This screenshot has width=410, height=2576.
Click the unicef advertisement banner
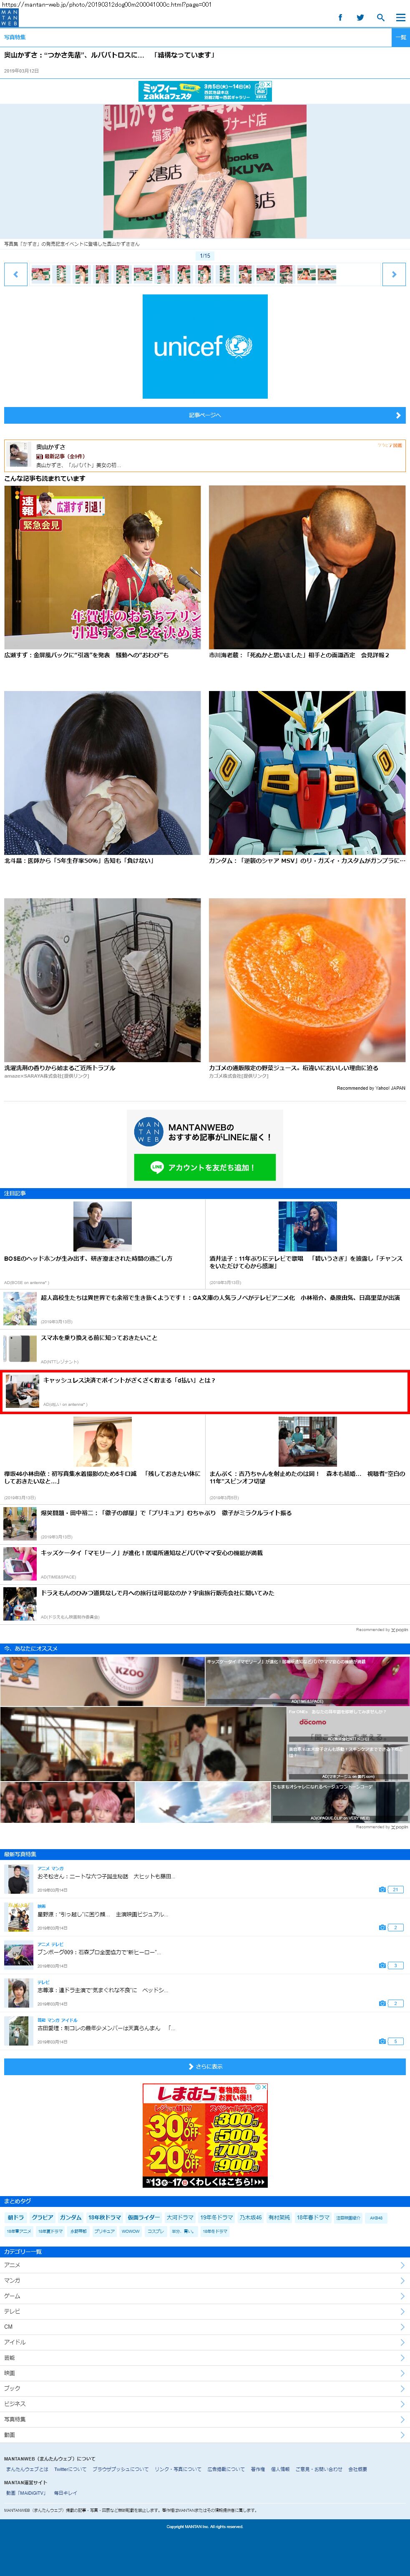(x=205, y=346)
